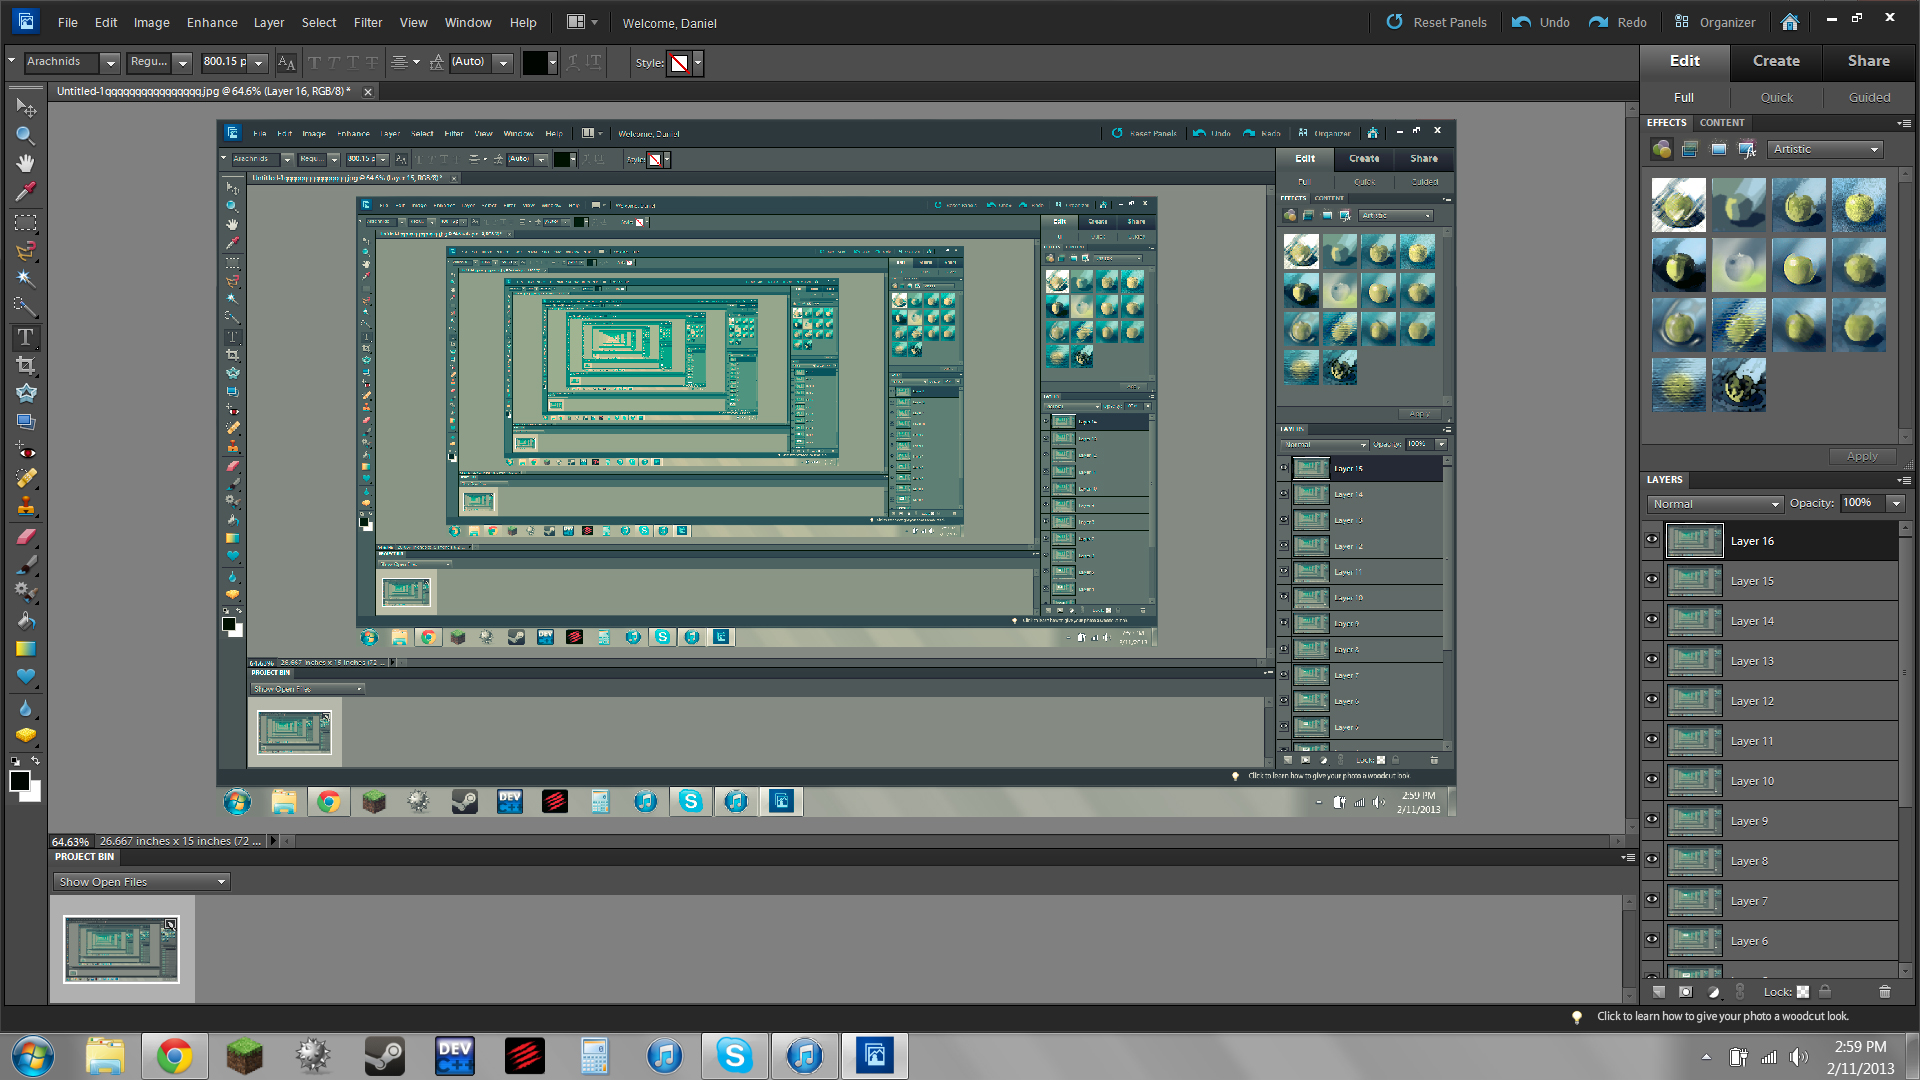The width and height of the screenshot is (1920, 1080).
Task: Open the Show Open Files dropdown
Action: click(x=142, y=882)
